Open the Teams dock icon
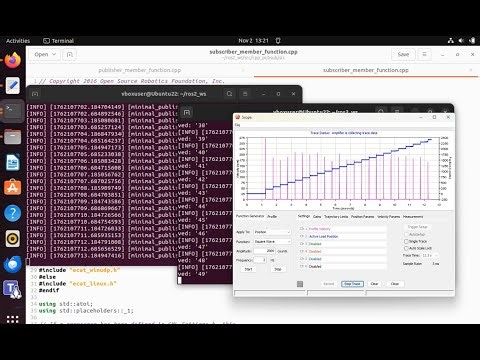Image resolution: width=480 pixels, height=360 pixels. (x=13, y=289)
